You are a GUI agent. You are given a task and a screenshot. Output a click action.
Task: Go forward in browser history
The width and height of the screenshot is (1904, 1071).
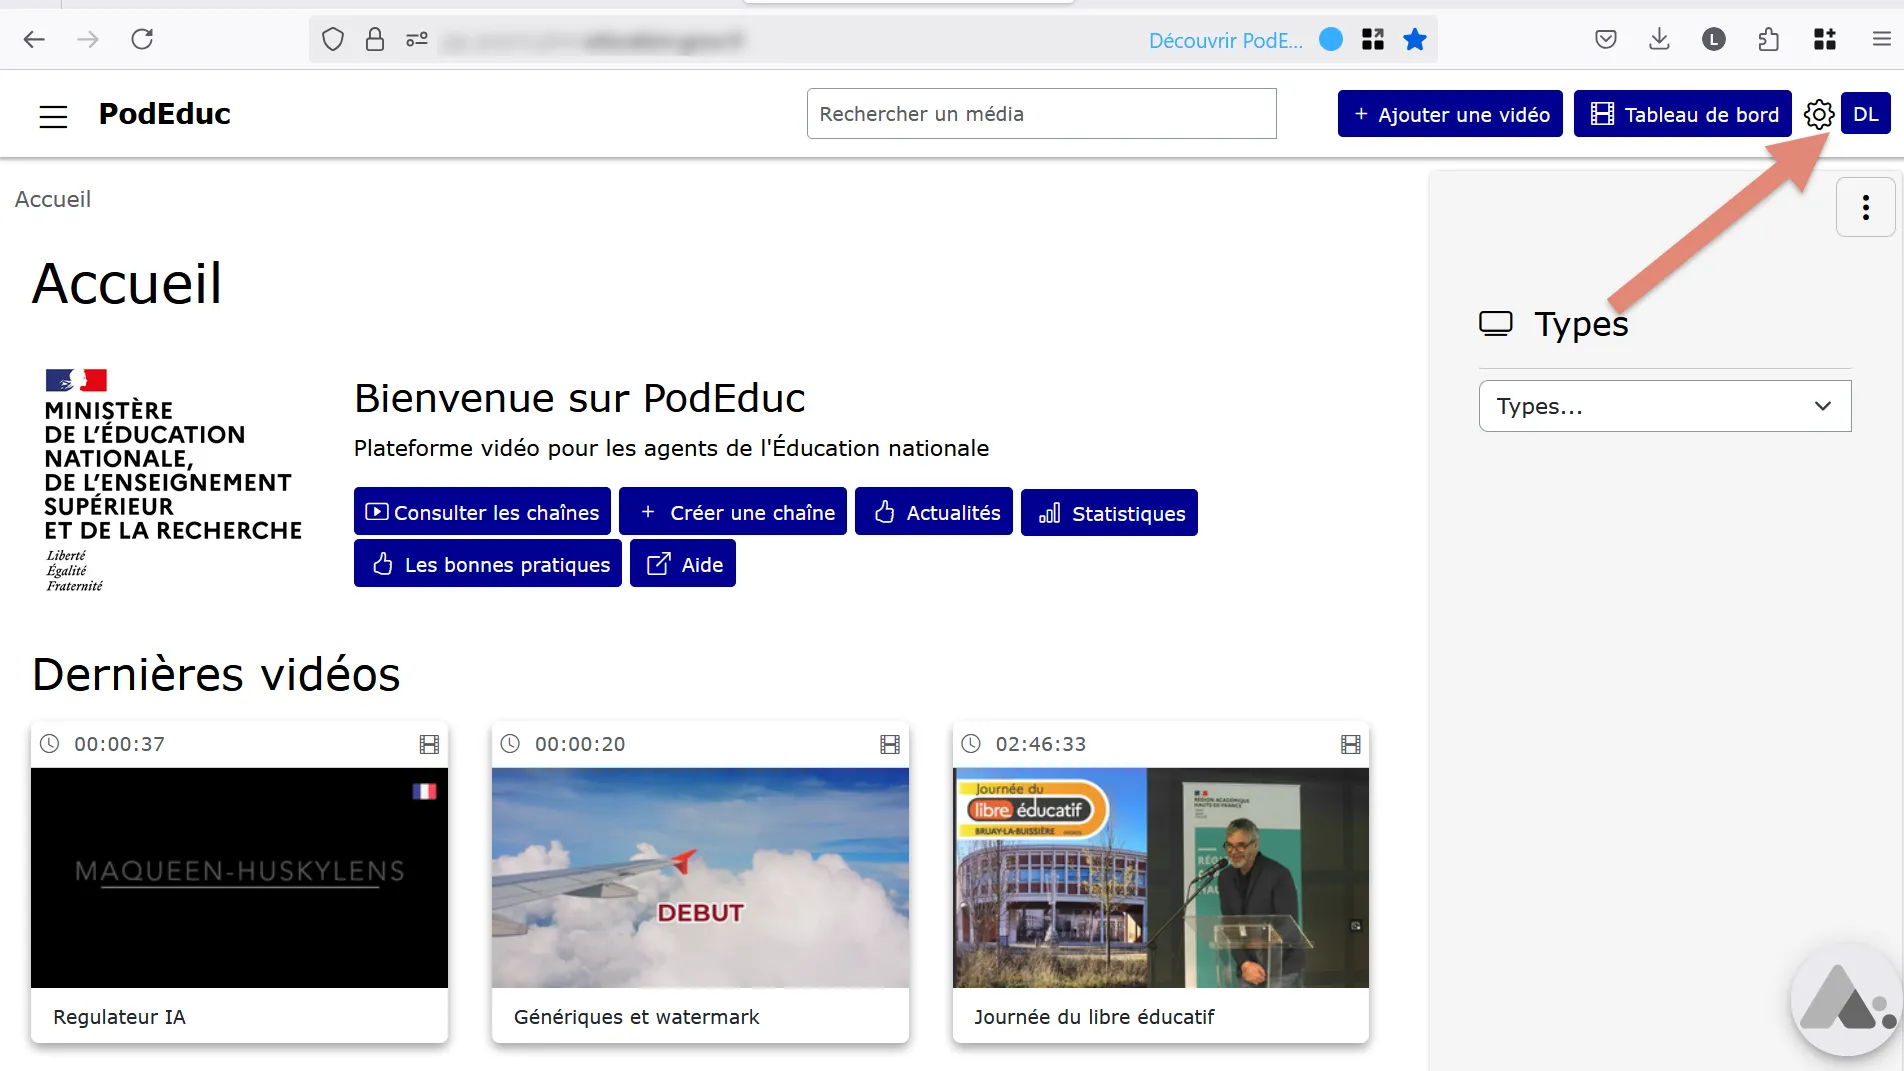pos(88,39)
